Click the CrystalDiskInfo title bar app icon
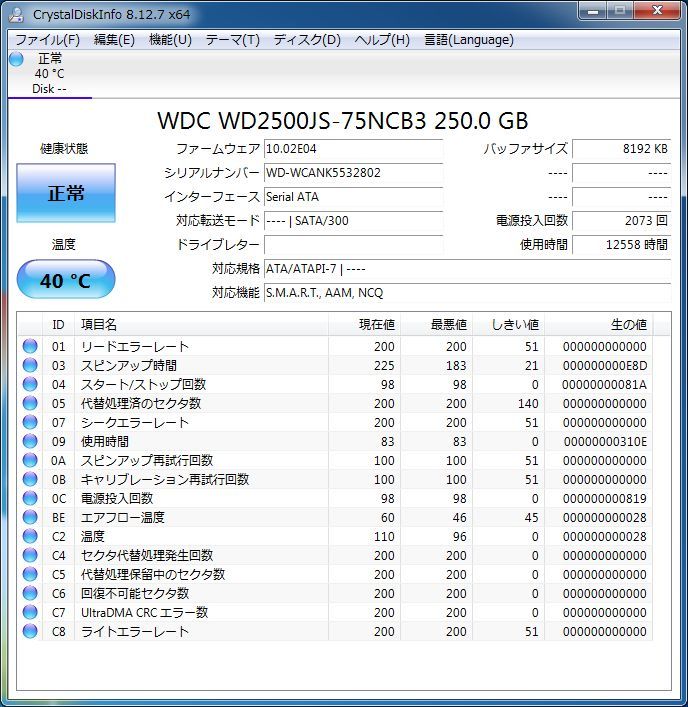 click(16, 14)
